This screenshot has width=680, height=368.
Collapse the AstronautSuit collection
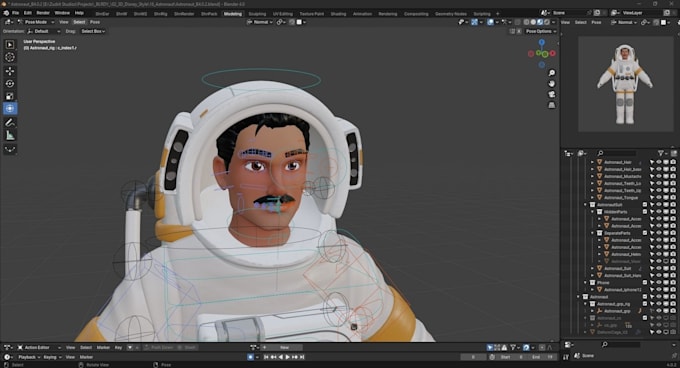coord(585,205)
